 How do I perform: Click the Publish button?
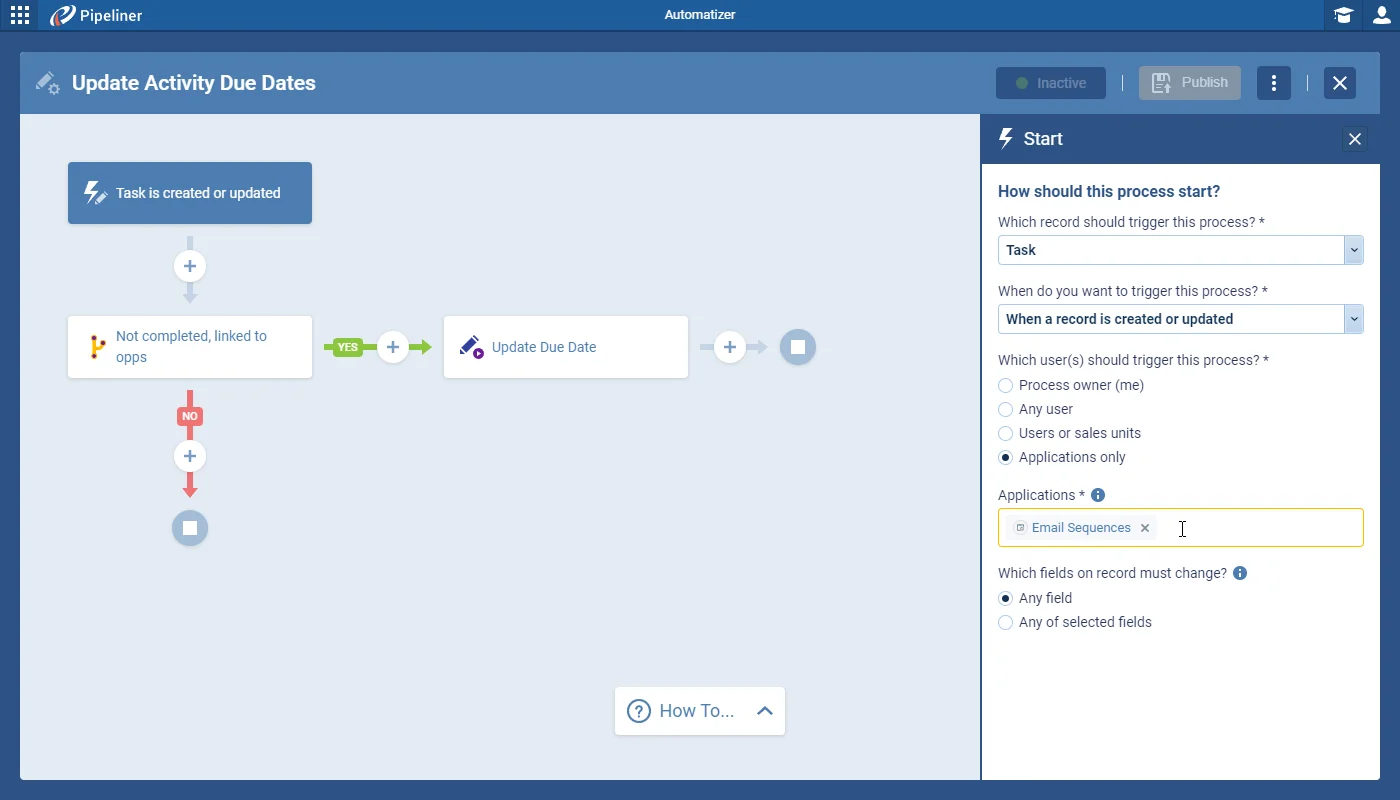point(1190,83)
